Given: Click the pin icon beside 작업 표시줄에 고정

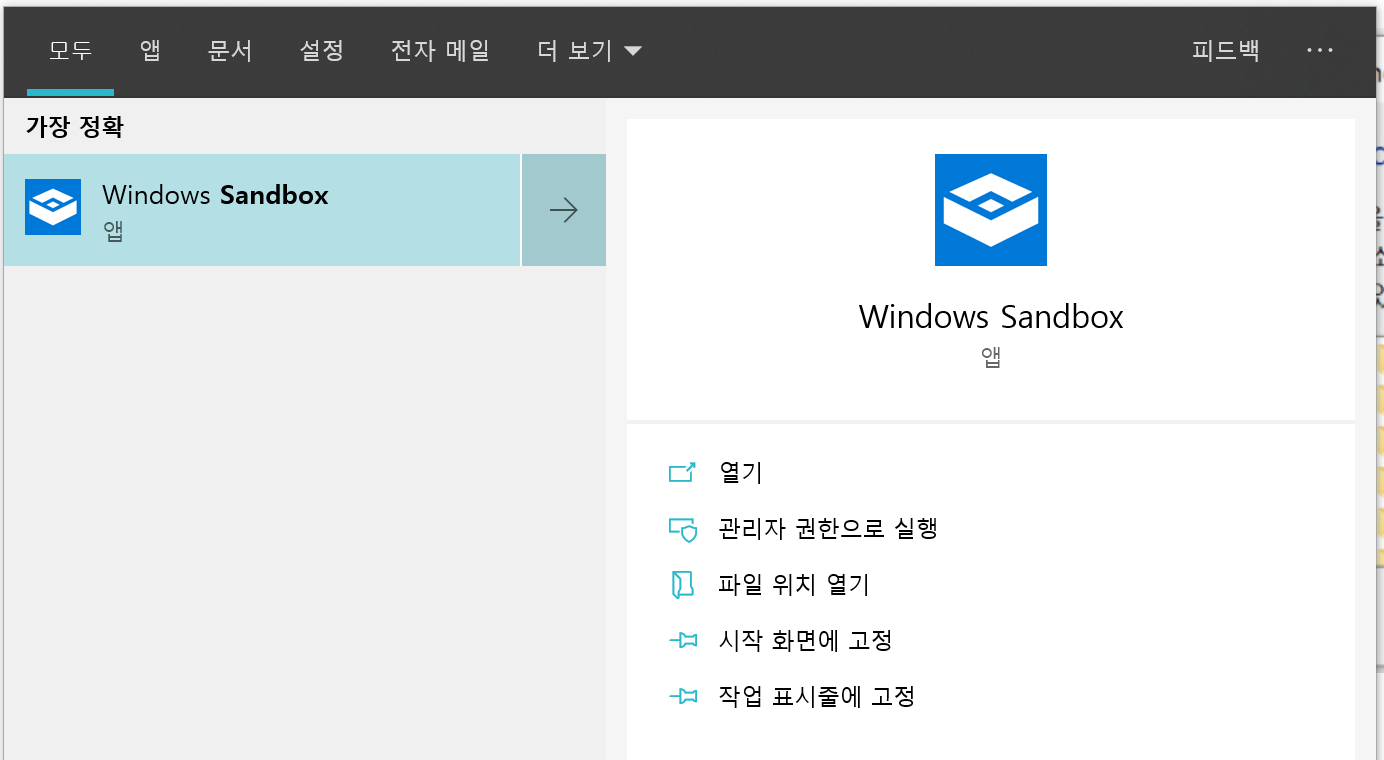Looking at the screenshot, I should [x=682, y=697].
